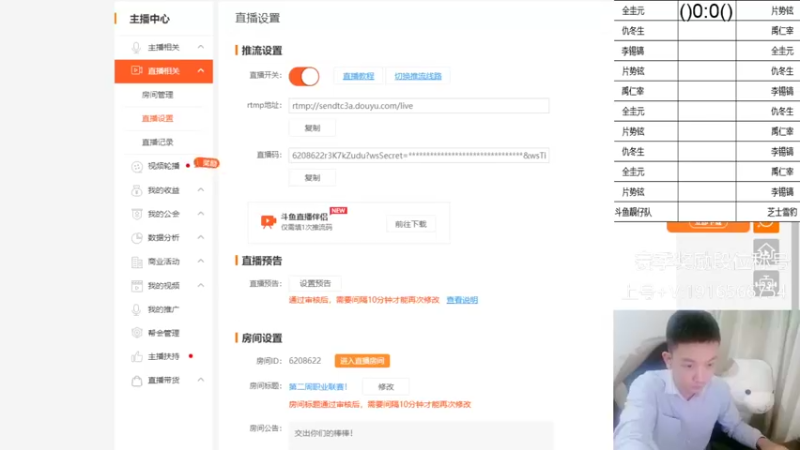
Task: Click the 设置预告 button
Action: (x=315, y=284)
